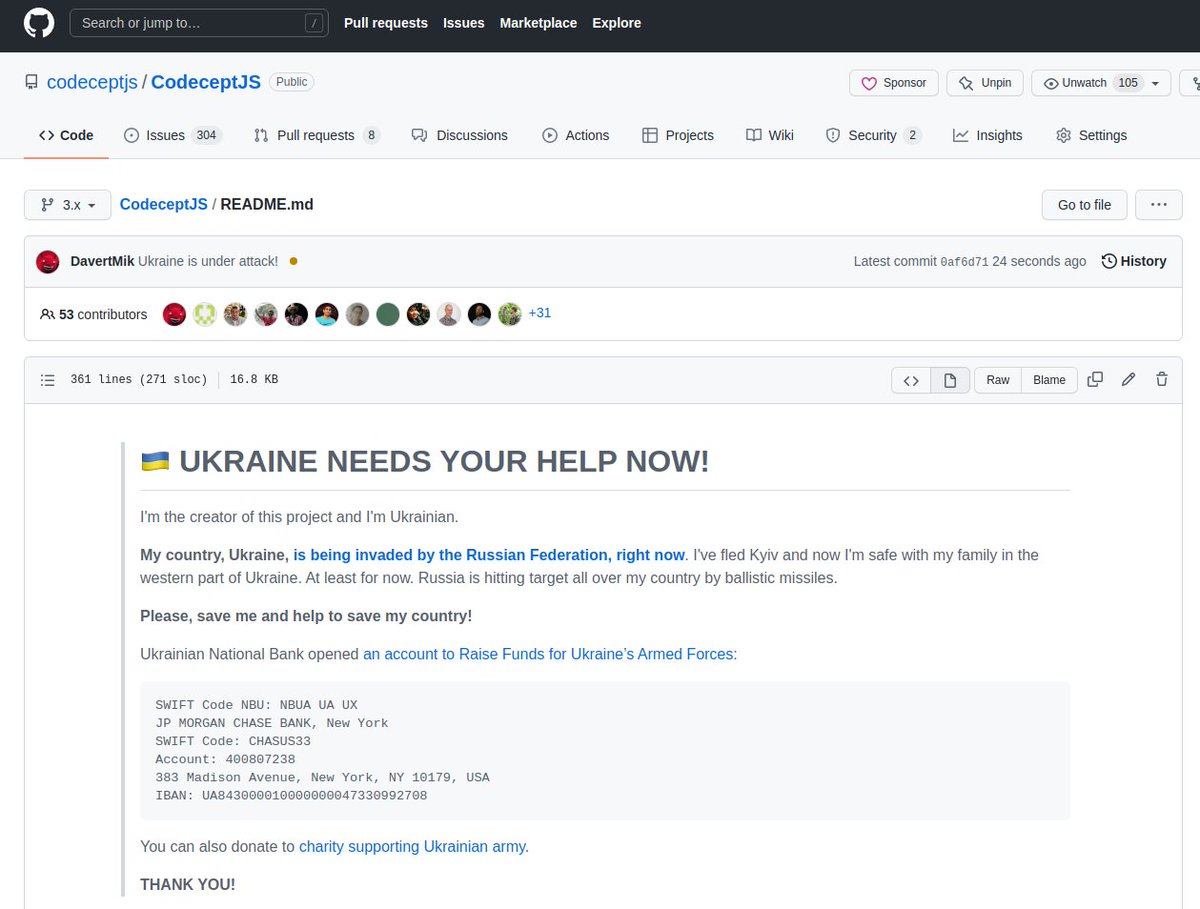
Task: Expand watch notification options caret
Action: (x=1155, y=83)
